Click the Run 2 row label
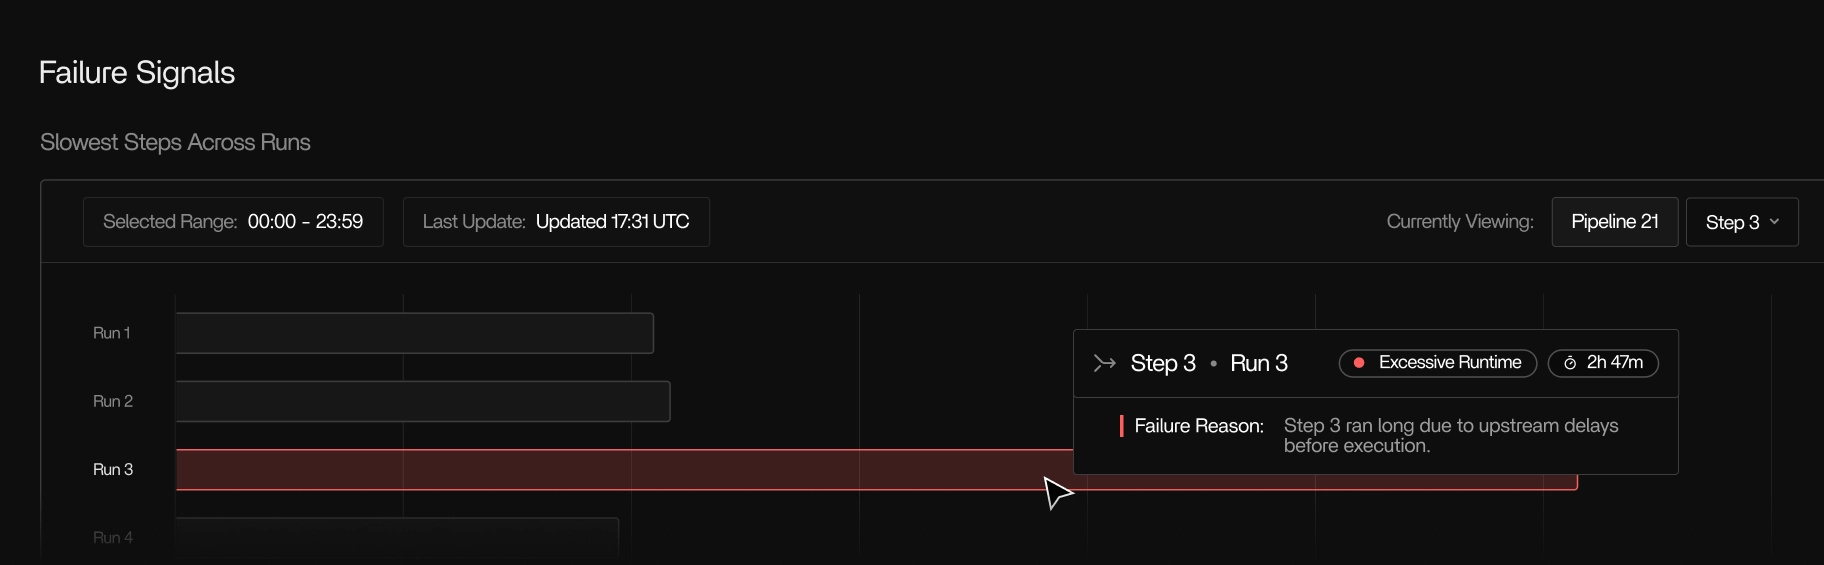Image resolution: width=1824 pixels, height=565 pixels. click(113, 401)
